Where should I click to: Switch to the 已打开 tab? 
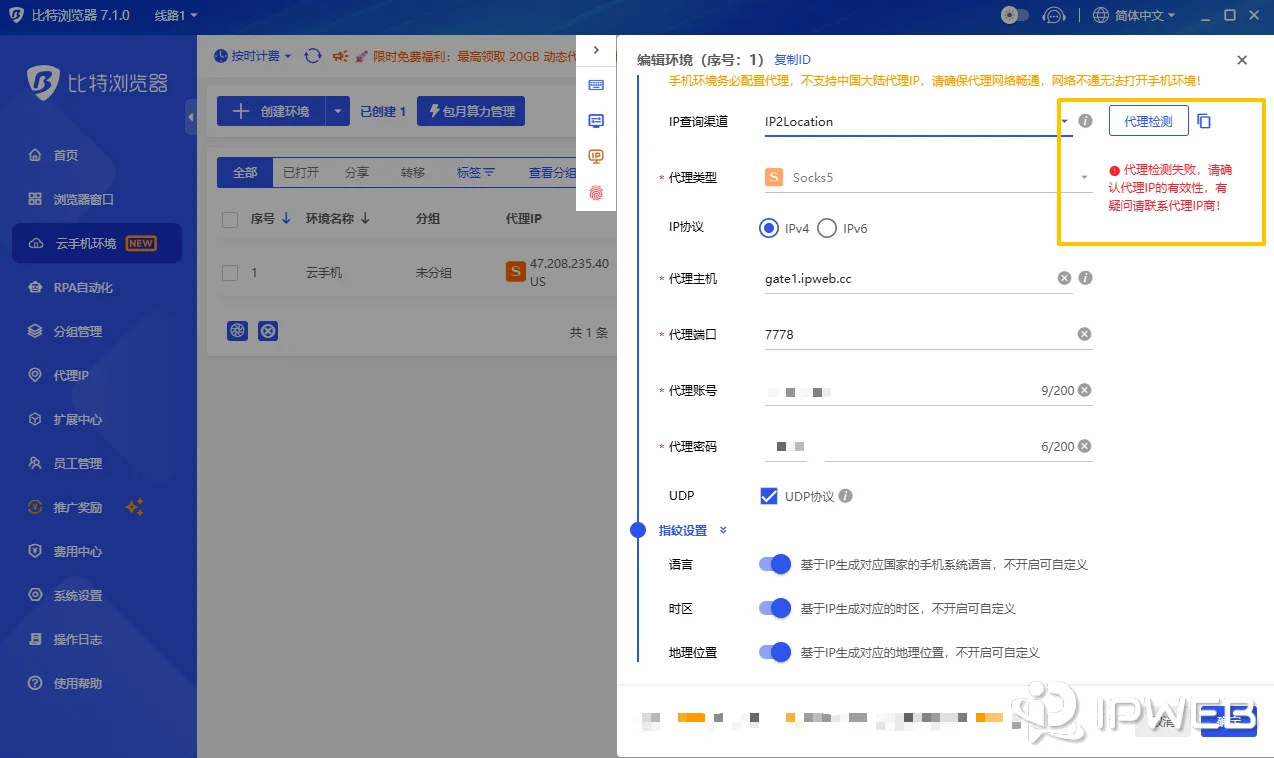pos(301,172)
